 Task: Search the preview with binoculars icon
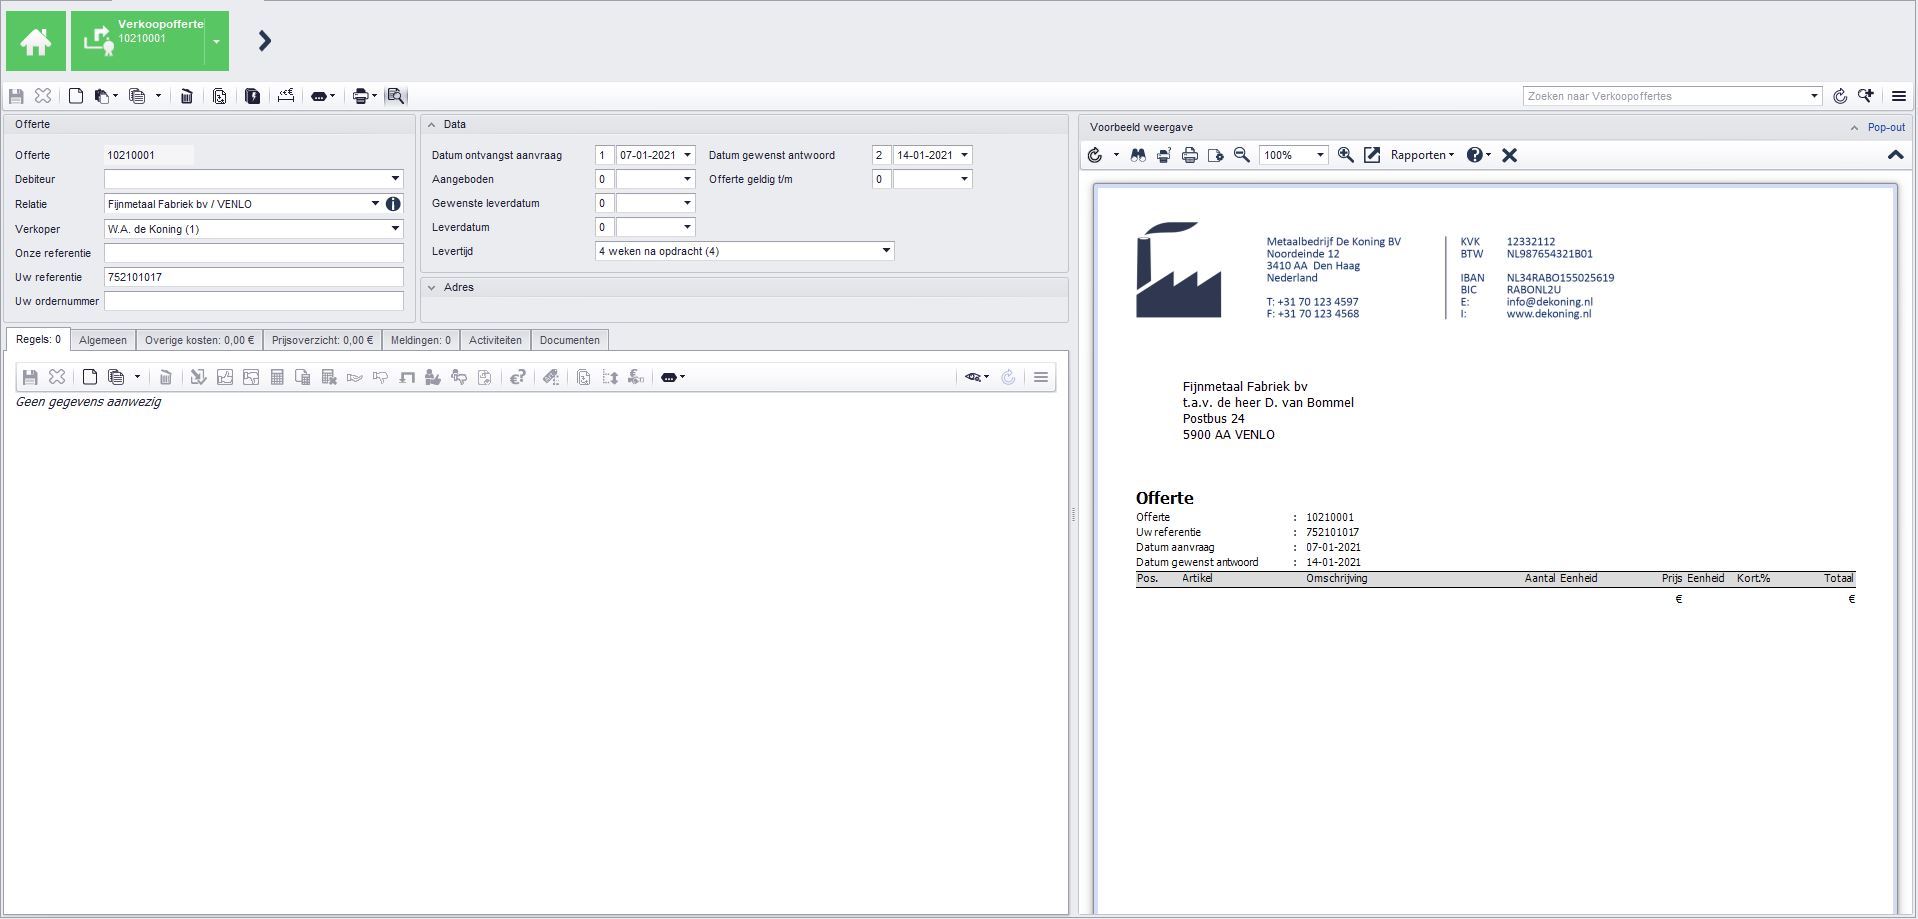coord(1138,155)
